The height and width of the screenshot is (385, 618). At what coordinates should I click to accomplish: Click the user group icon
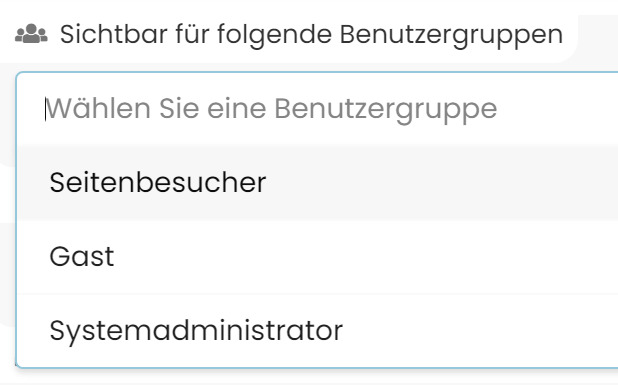(31, 34)
